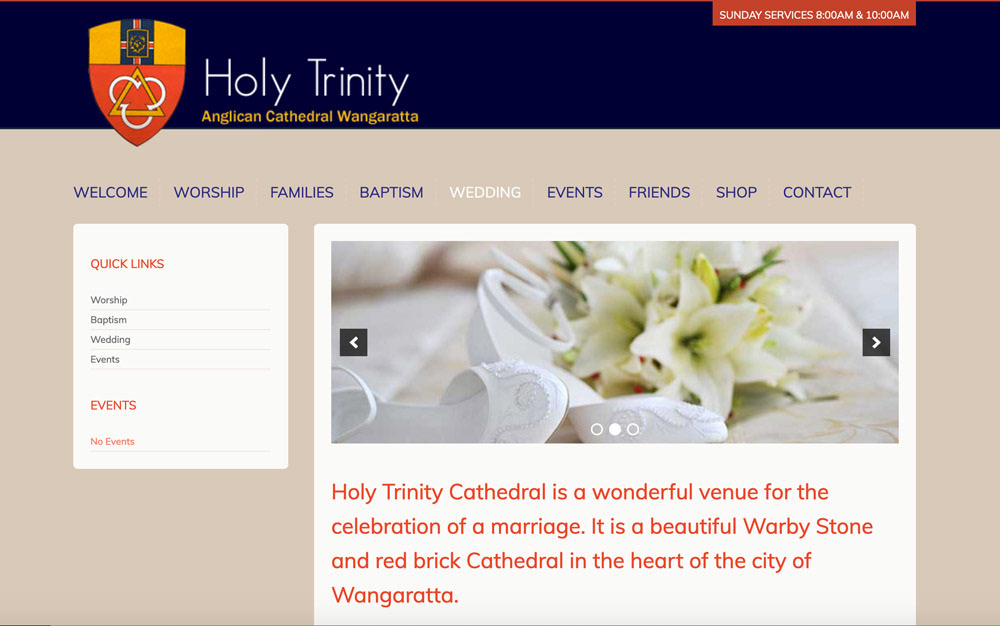This screenshot has width=1000, height=626.
Task: Go to the Events menu page
Action: (x=574, y=192)
